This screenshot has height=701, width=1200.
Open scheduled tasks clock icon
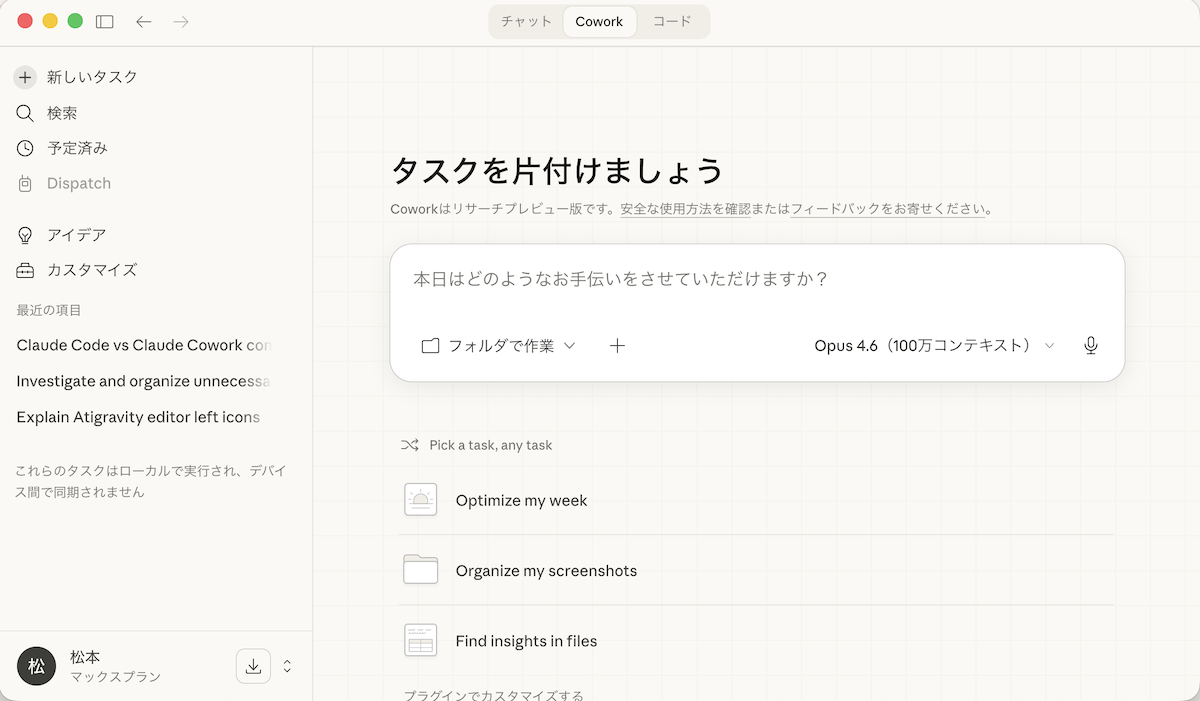pyautogui.click(x=25, y=148)
